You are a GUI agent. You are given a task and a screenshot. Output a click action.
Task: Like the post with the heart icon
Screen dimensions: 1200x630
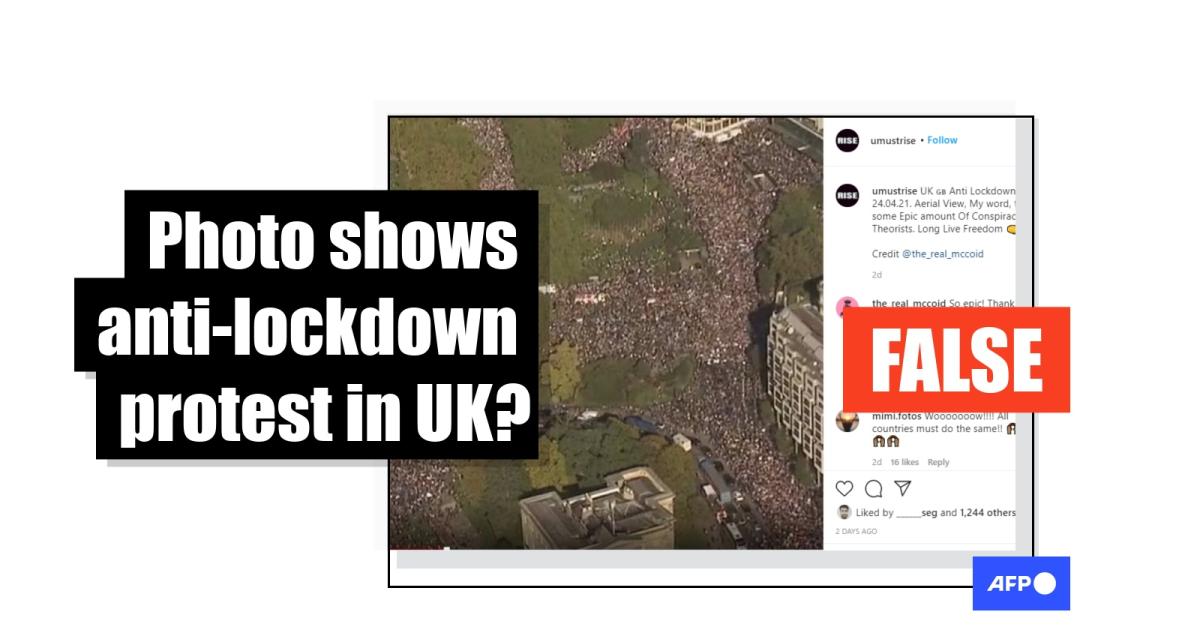pyautogui.click(x=845, y=489)
